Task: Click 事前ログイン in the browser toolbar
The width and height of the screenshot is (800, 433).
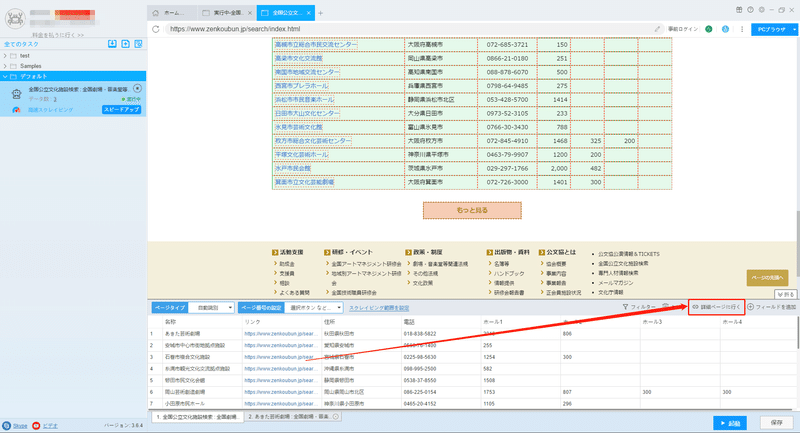Action: [x=683, y=29]
